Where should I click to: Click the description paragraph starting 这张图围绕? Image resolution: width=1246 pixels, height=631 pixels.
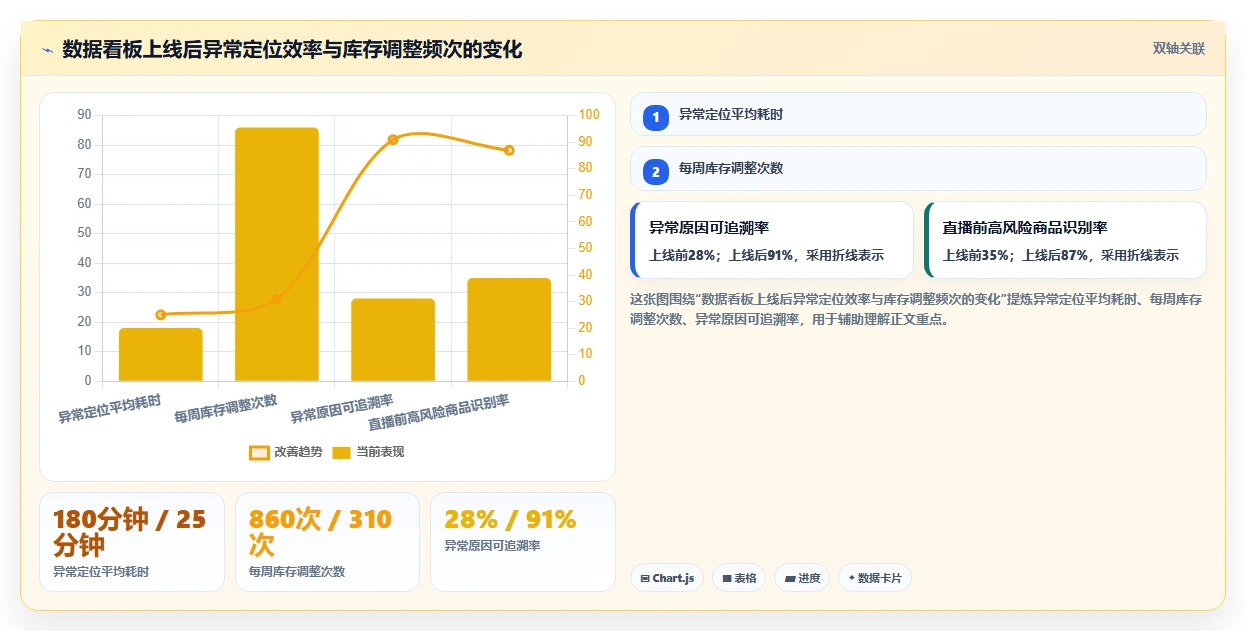click(x=916, y=309)
